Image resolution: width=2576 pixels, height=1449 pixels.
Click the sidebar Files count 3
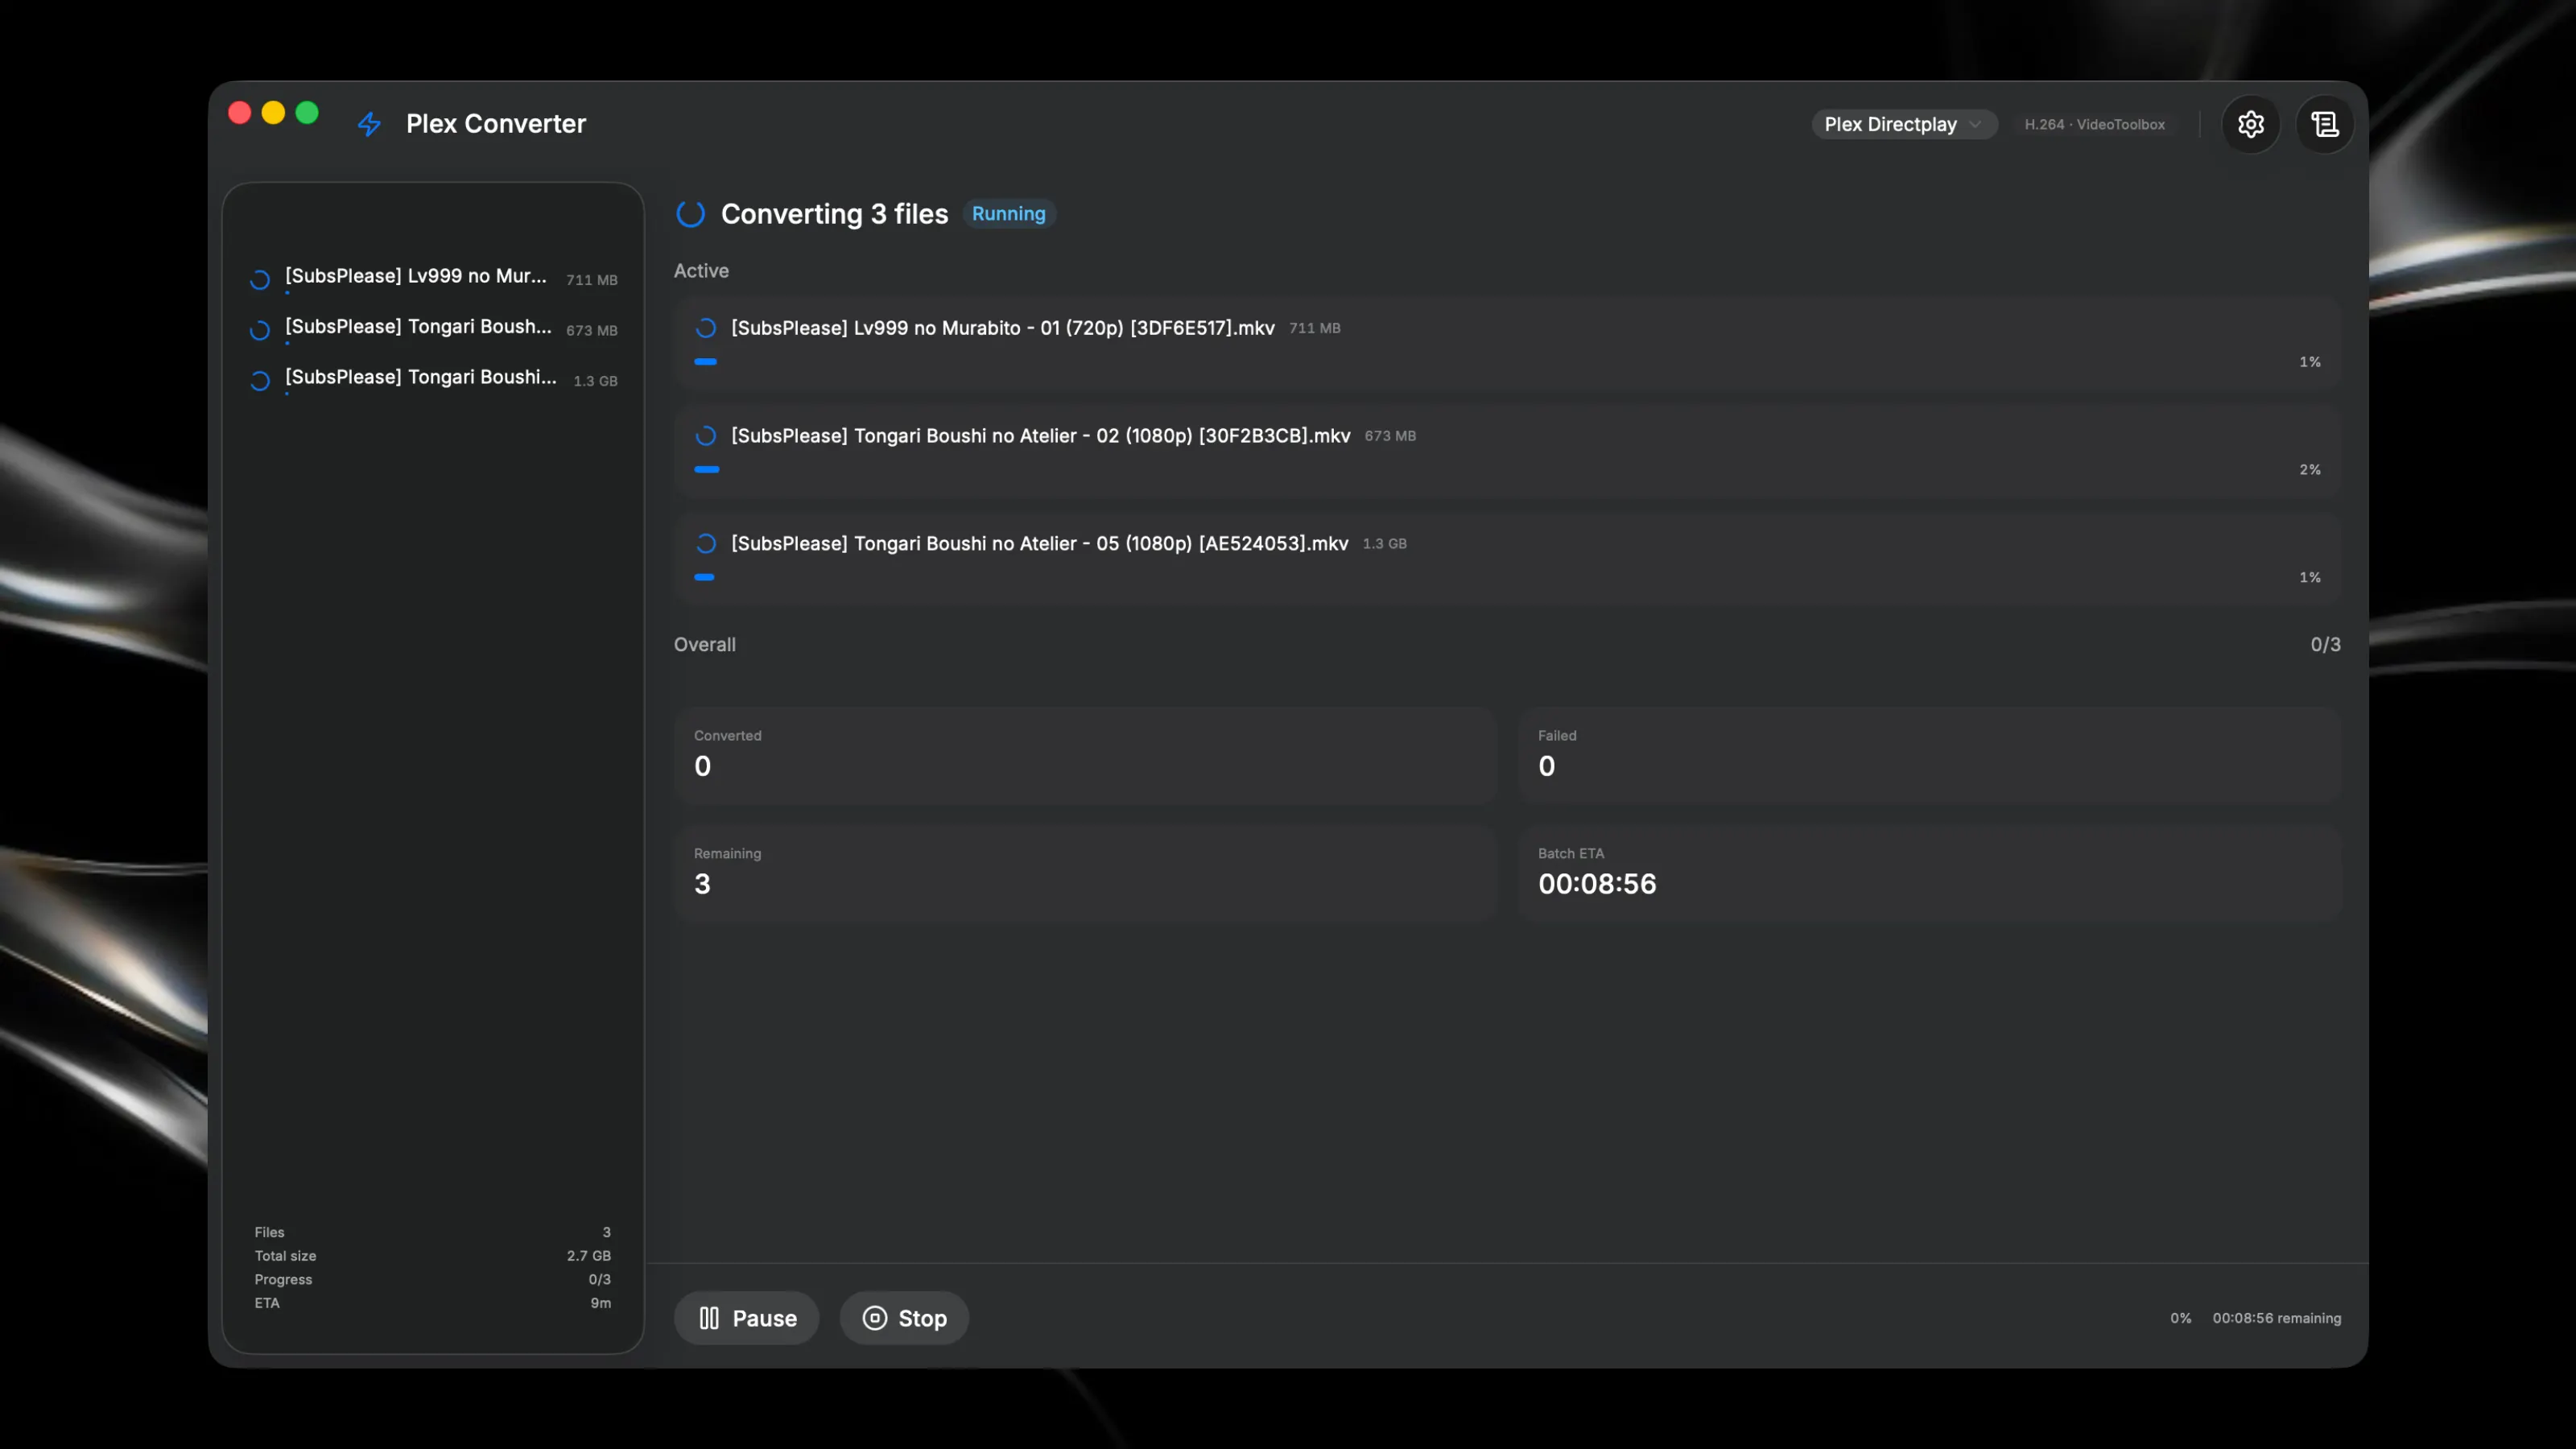coord(606,1233)
